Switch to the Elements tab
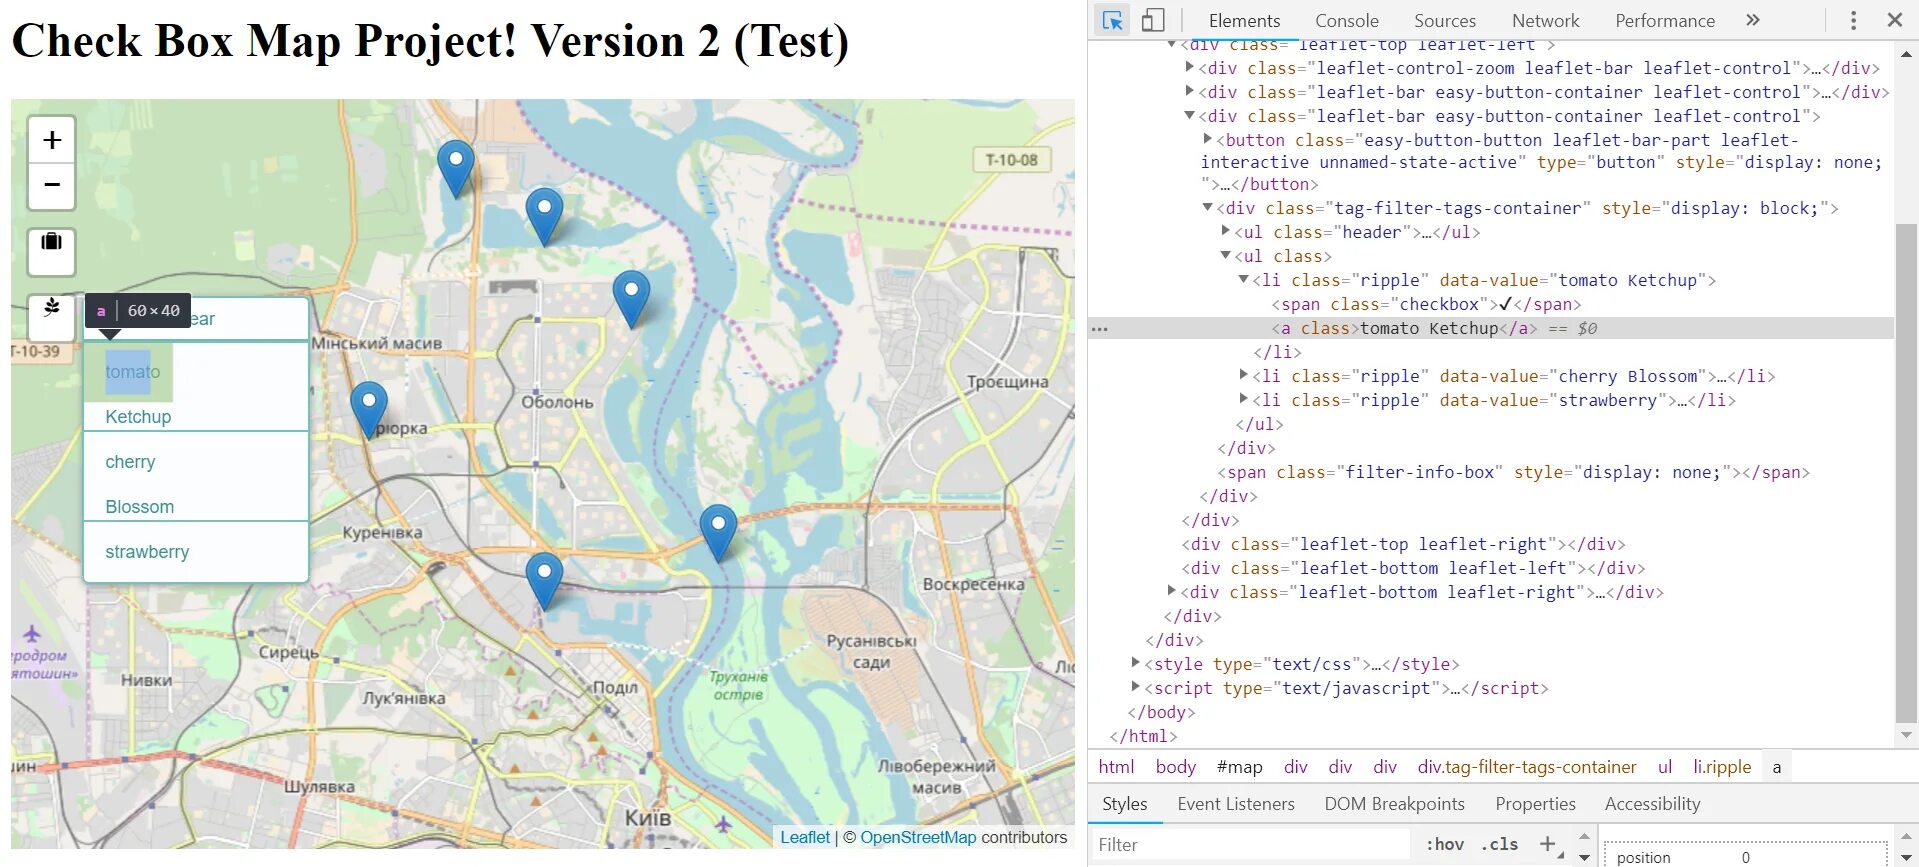This screenshot has width=1919, height=867. (1244, 20)
